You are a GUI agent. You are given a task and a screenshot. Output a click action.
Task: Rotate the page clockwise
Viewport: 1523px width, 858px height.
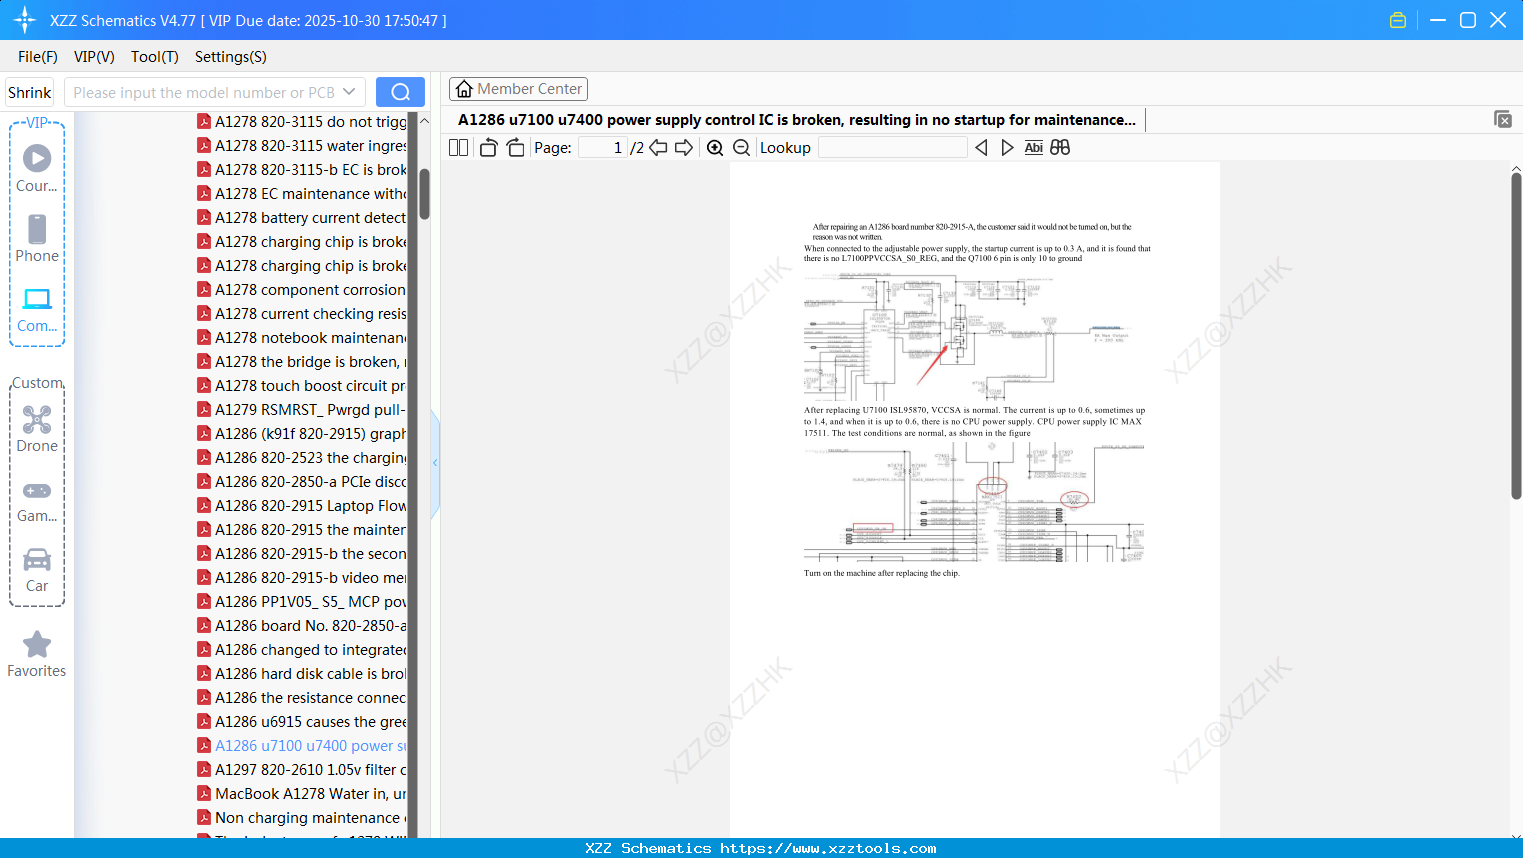[515, 147]
